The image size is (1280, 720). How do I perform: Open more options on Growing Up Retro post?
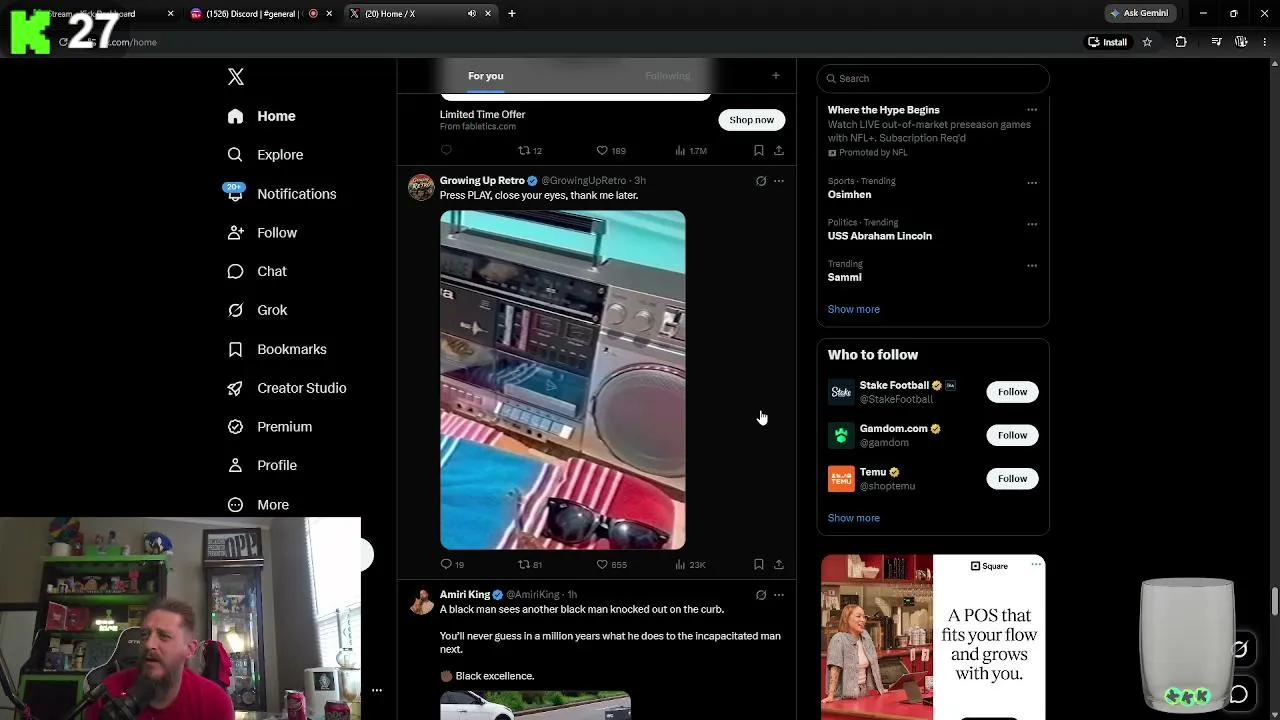click(x=779, y=181)
